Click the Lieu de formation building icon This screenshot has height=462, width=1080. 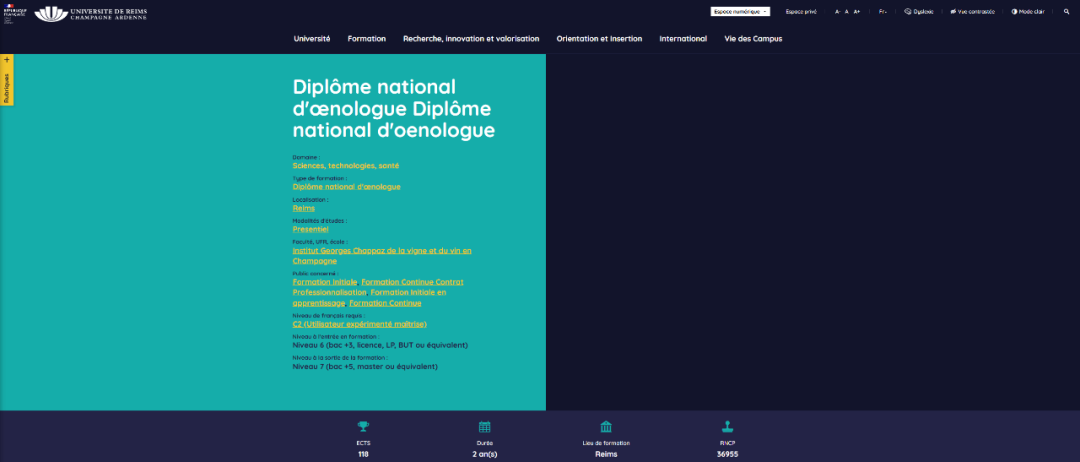pos(606,427)
